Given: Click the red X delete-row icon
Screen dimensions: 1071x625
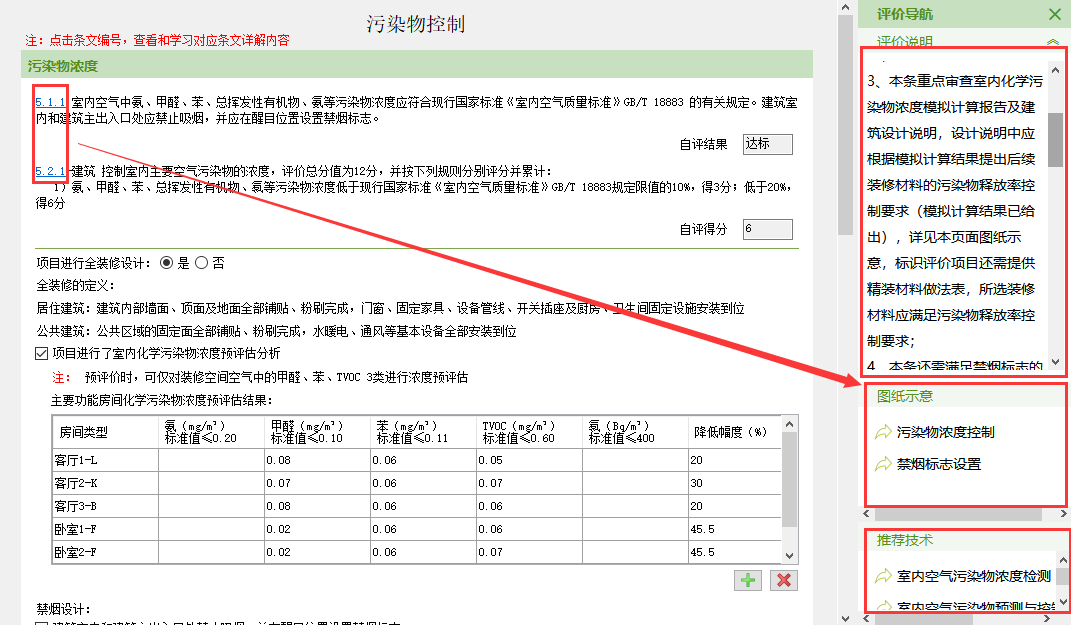Looking at the screenshot, I should tap(783, 580).
